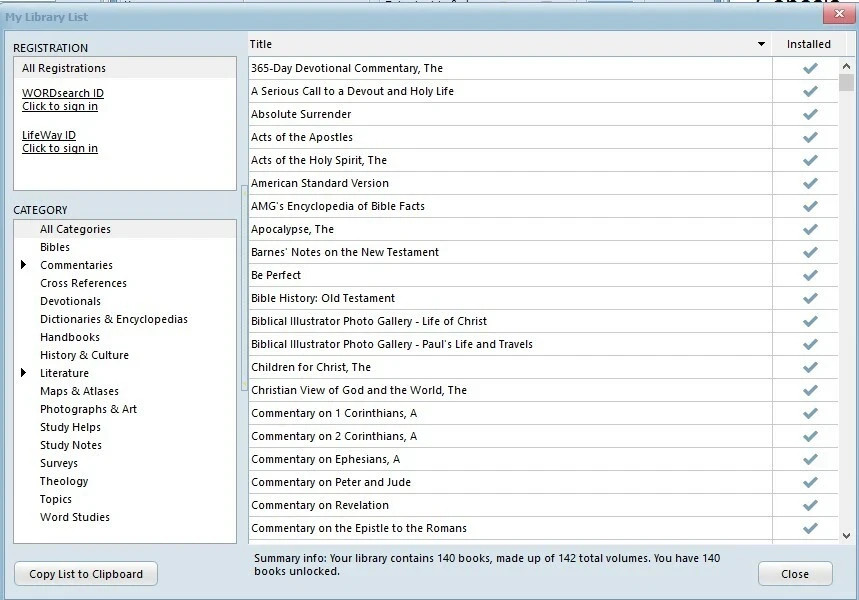Click the installed checkmark for American Standard Version
Viewport: 859px width, 600px height.
[808, 183]
